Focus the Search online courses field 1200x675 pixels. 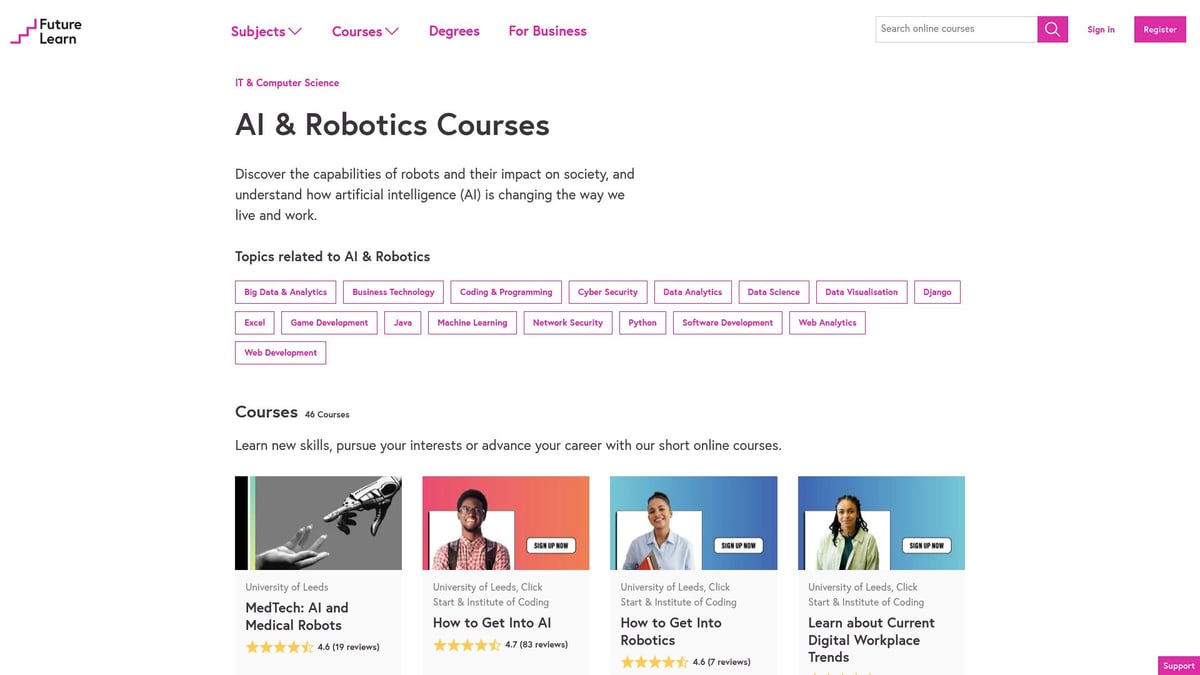(x=956, y=29)
